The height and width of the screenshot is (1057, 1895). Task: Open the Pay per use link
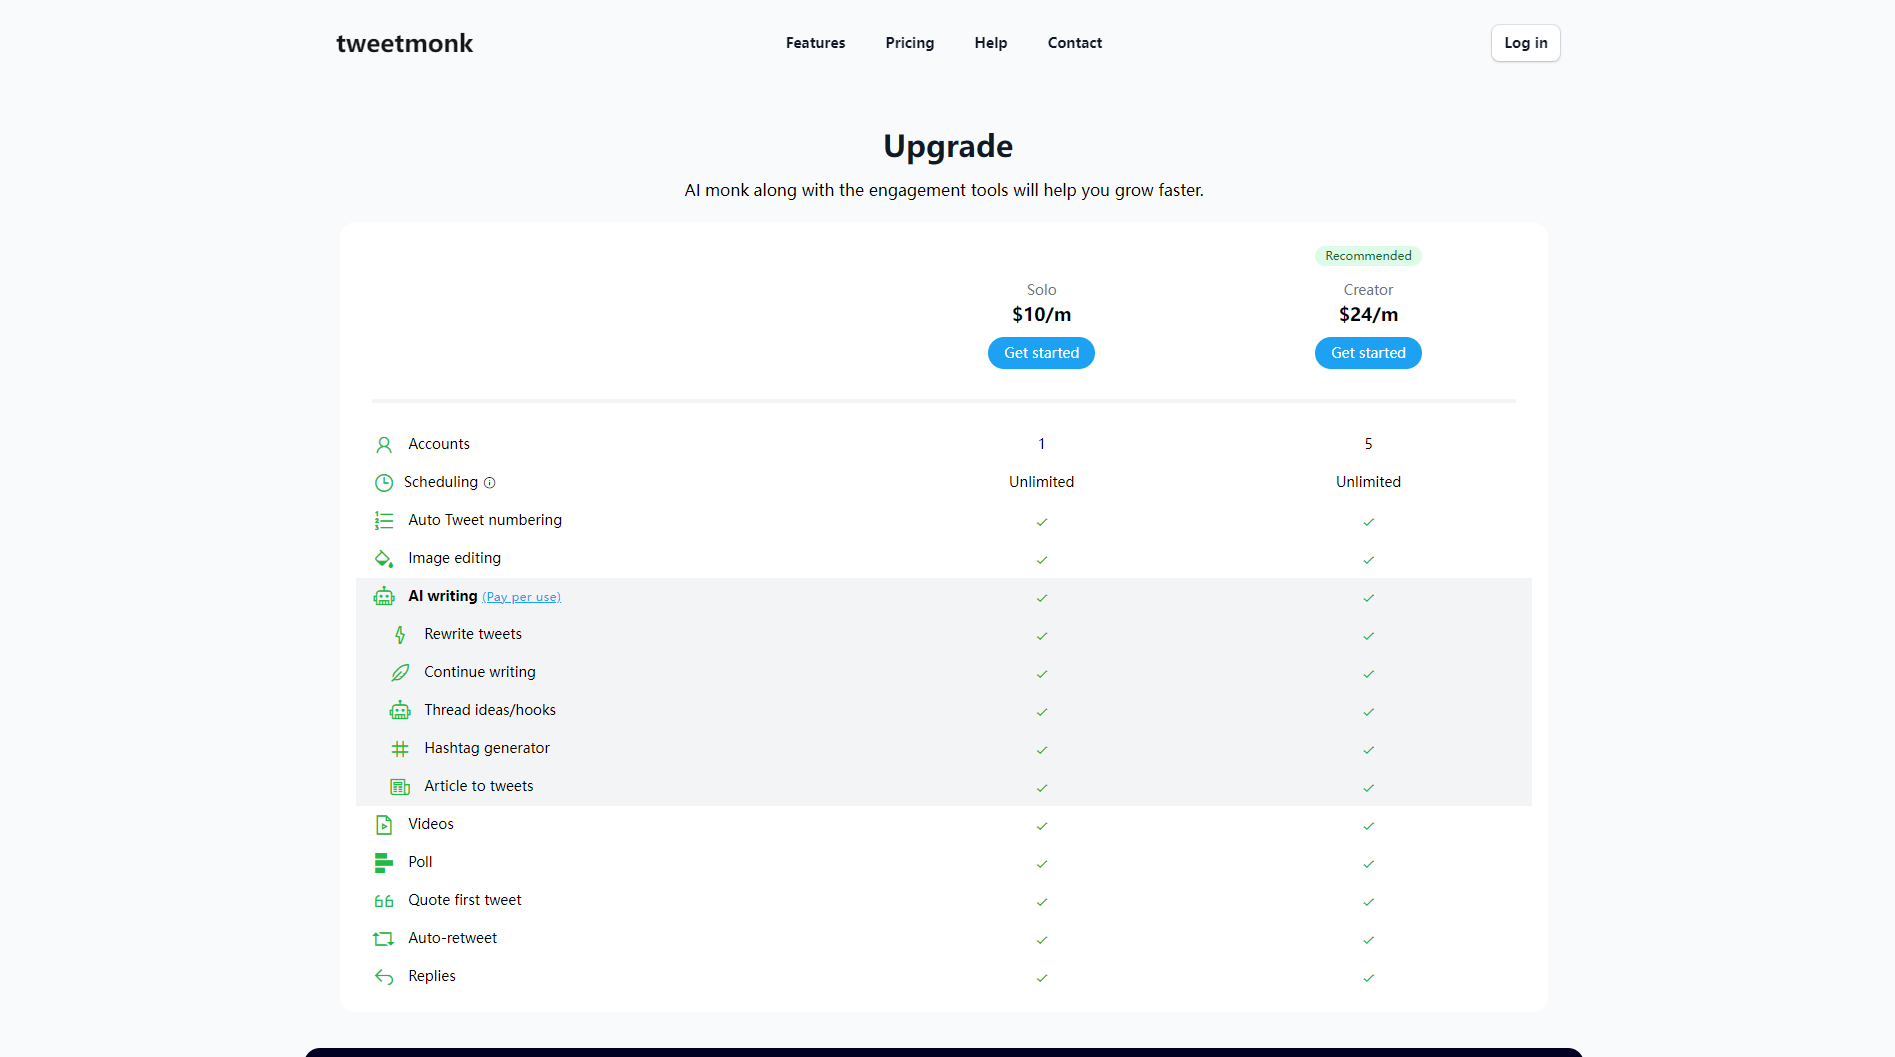coord(521,597)
